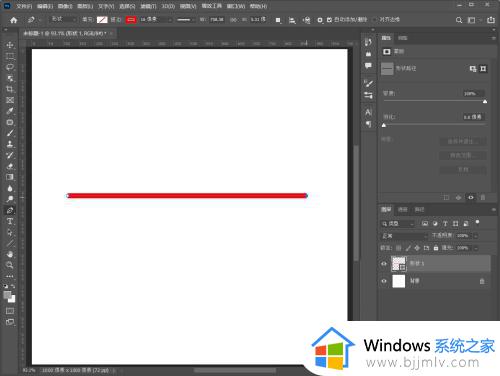The width and height of the screenshot is (500, 376).
Task: Open the layer blending mode dropdown
Action: point(404,236)
